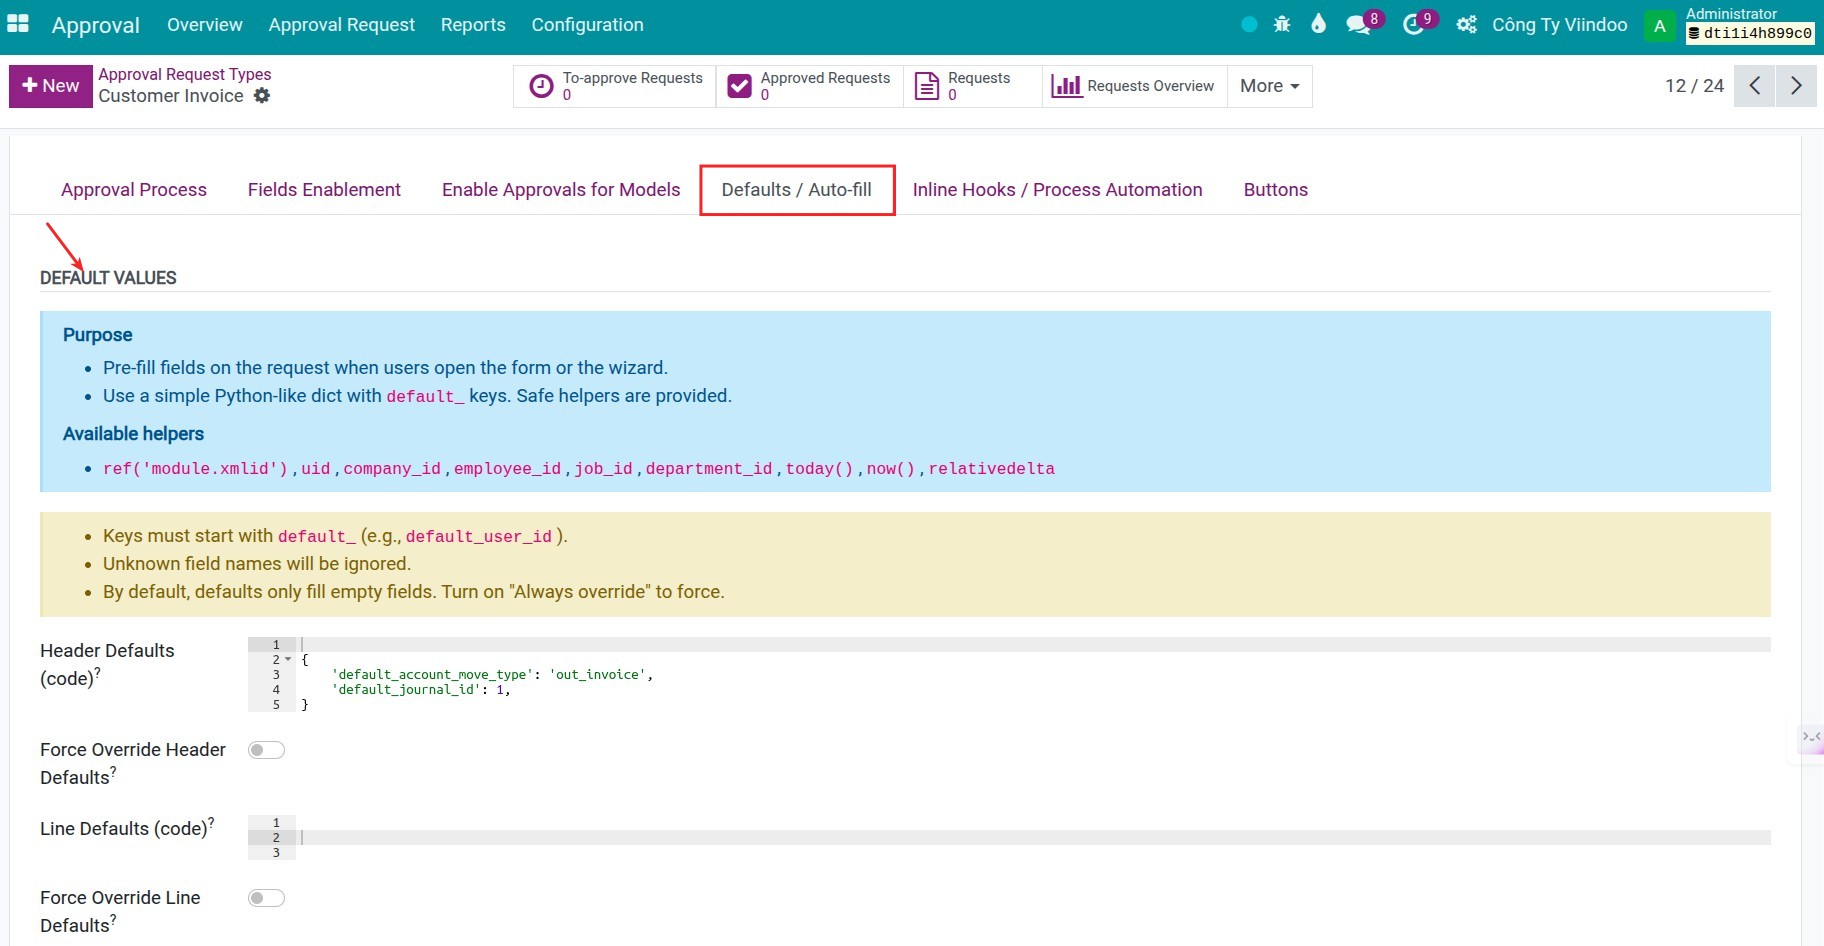Open the Administrator avatar
This screenshot has height=946, width=1824.
(x=1659, y=25)
